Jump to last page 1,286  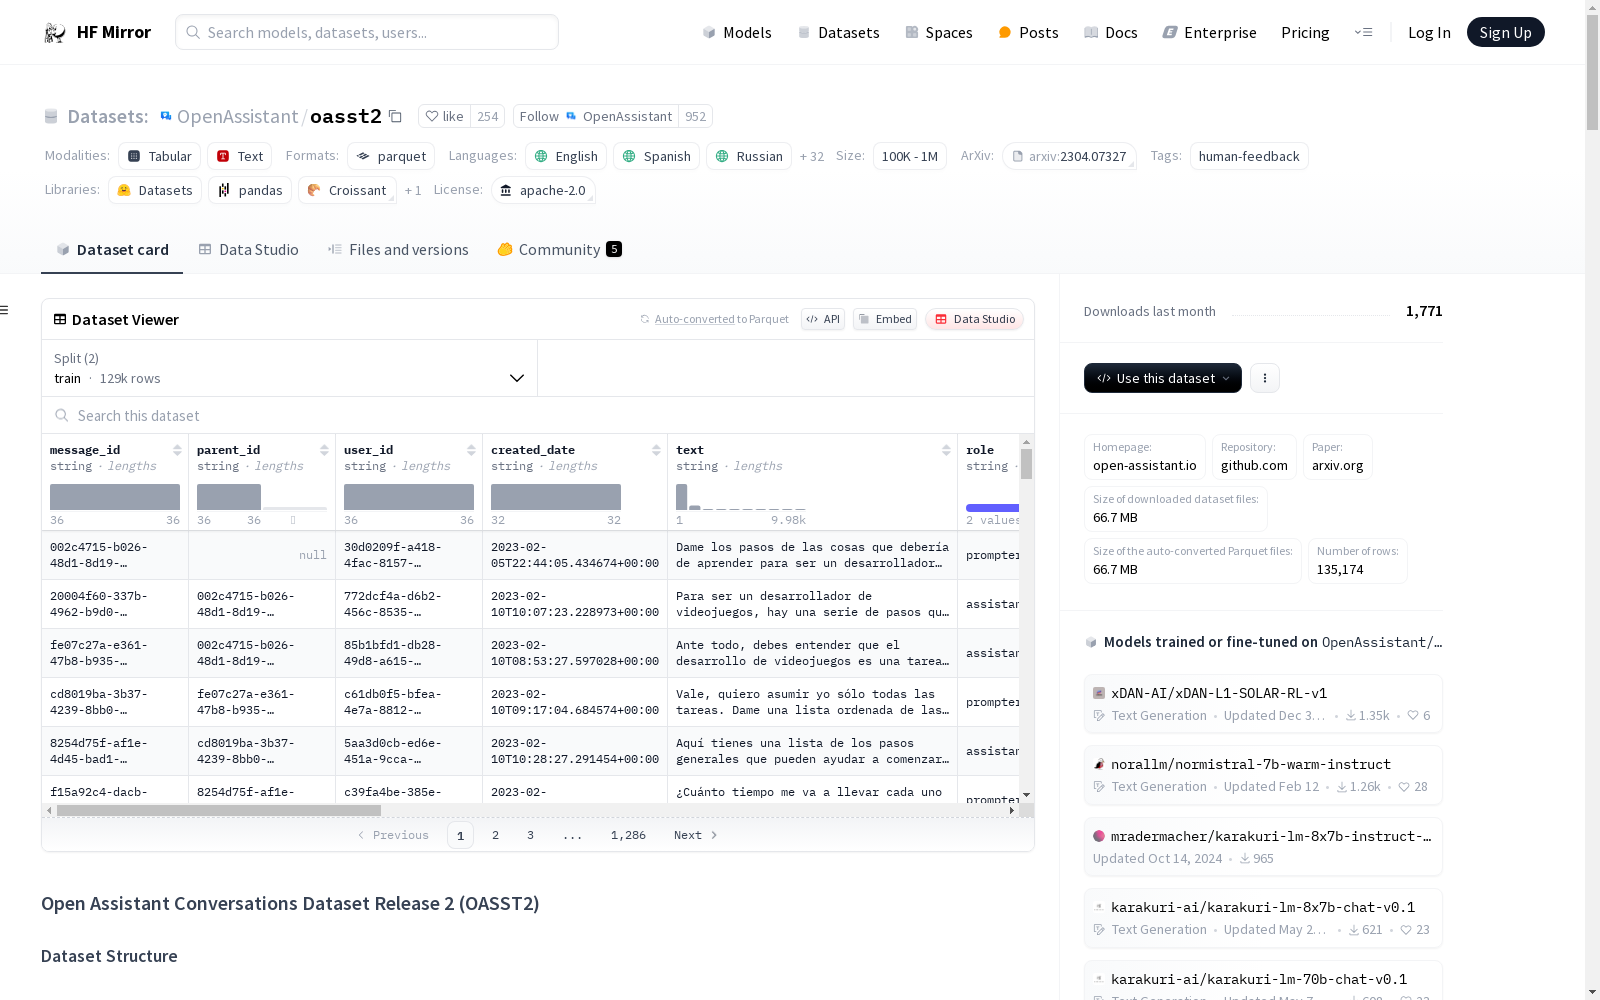point(628,835)
